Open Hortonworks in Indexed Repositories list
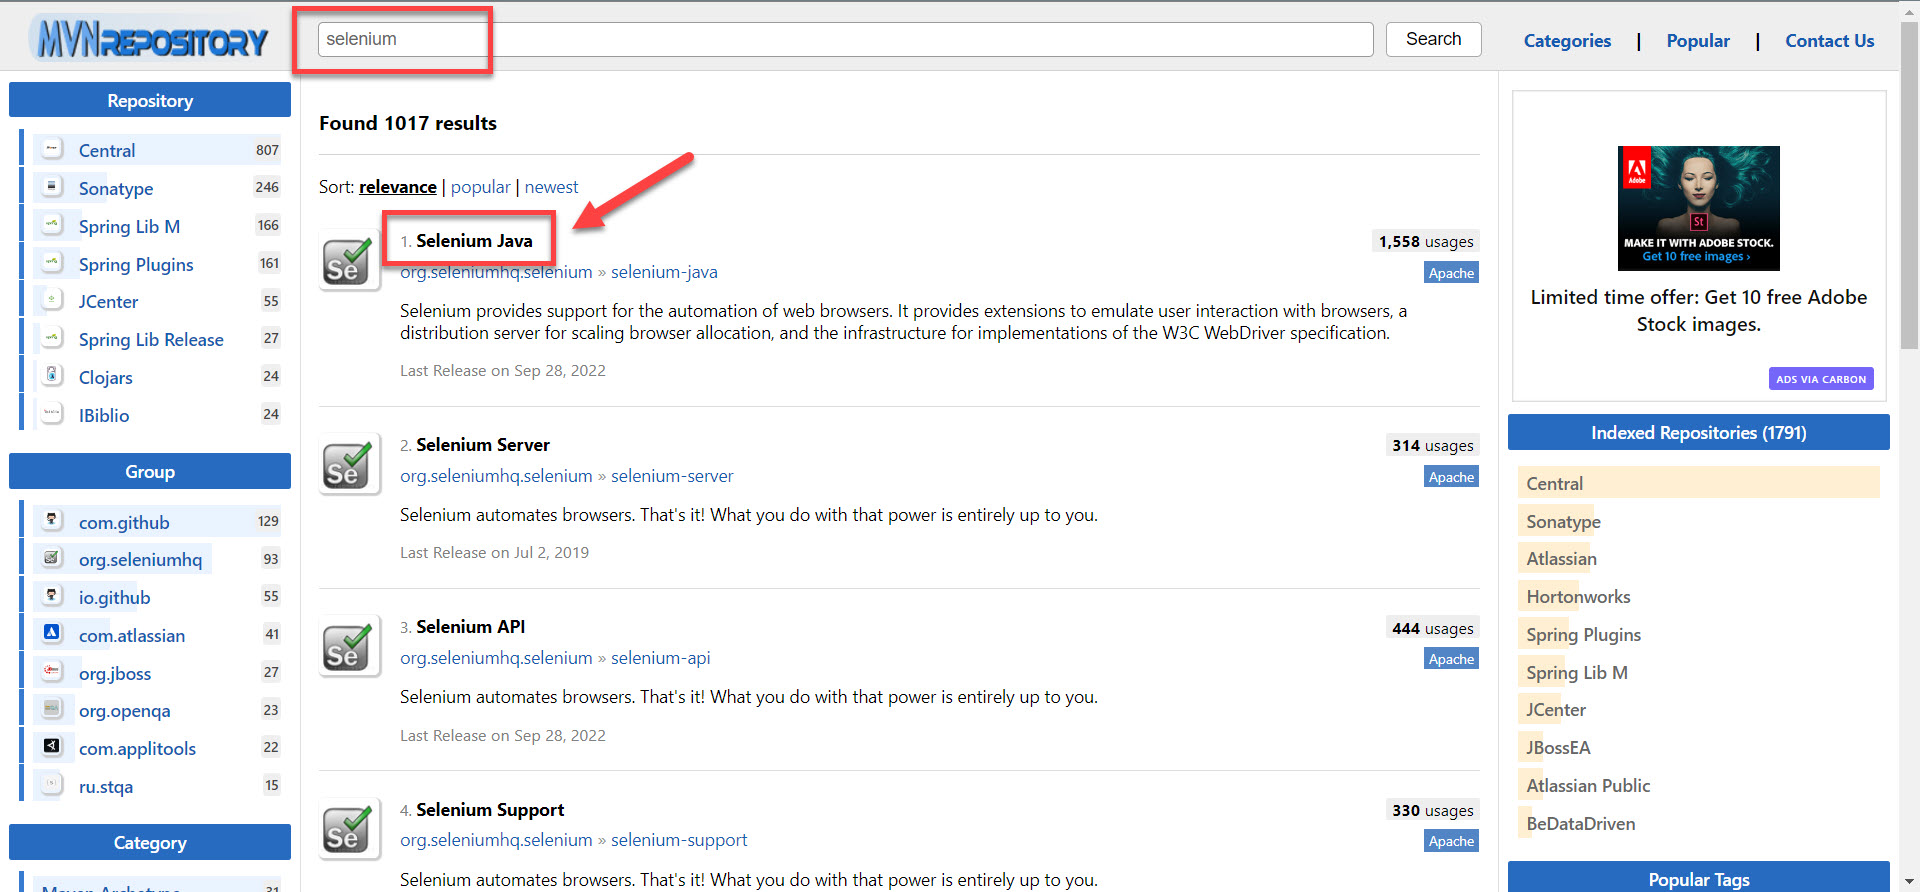 click(1578, 597)
